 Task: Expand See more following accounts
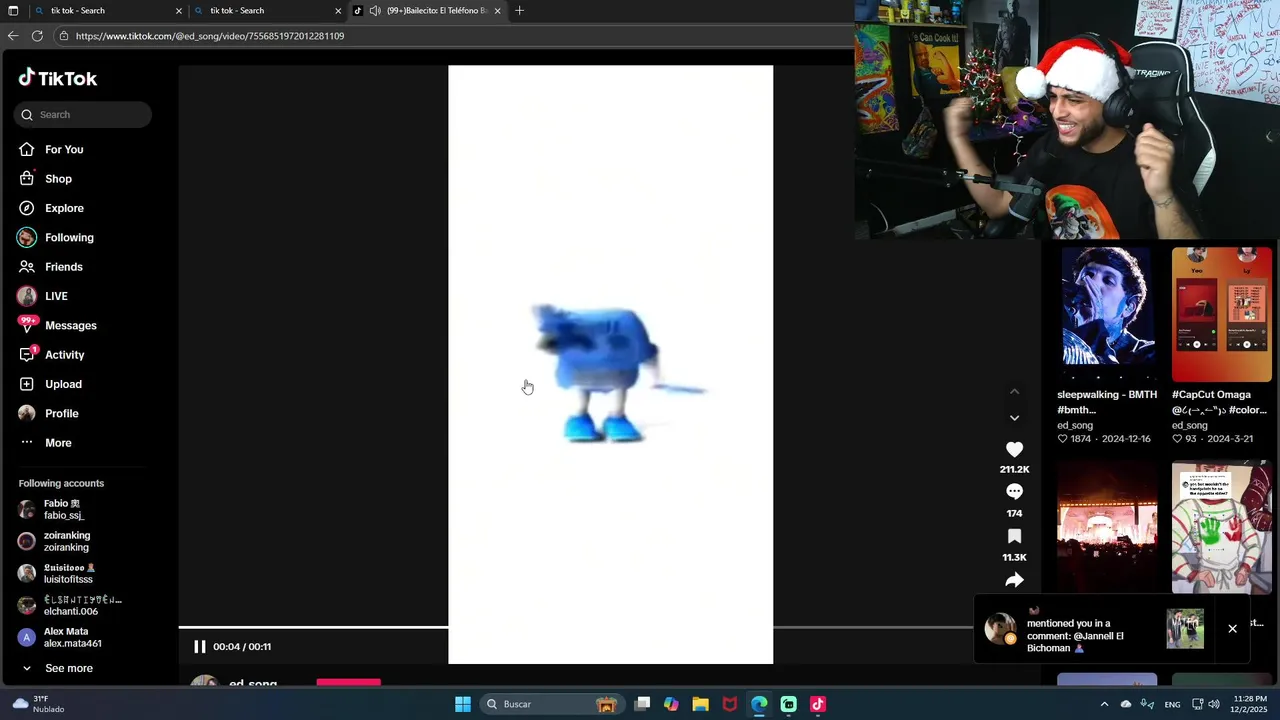[x=68, y=668]
